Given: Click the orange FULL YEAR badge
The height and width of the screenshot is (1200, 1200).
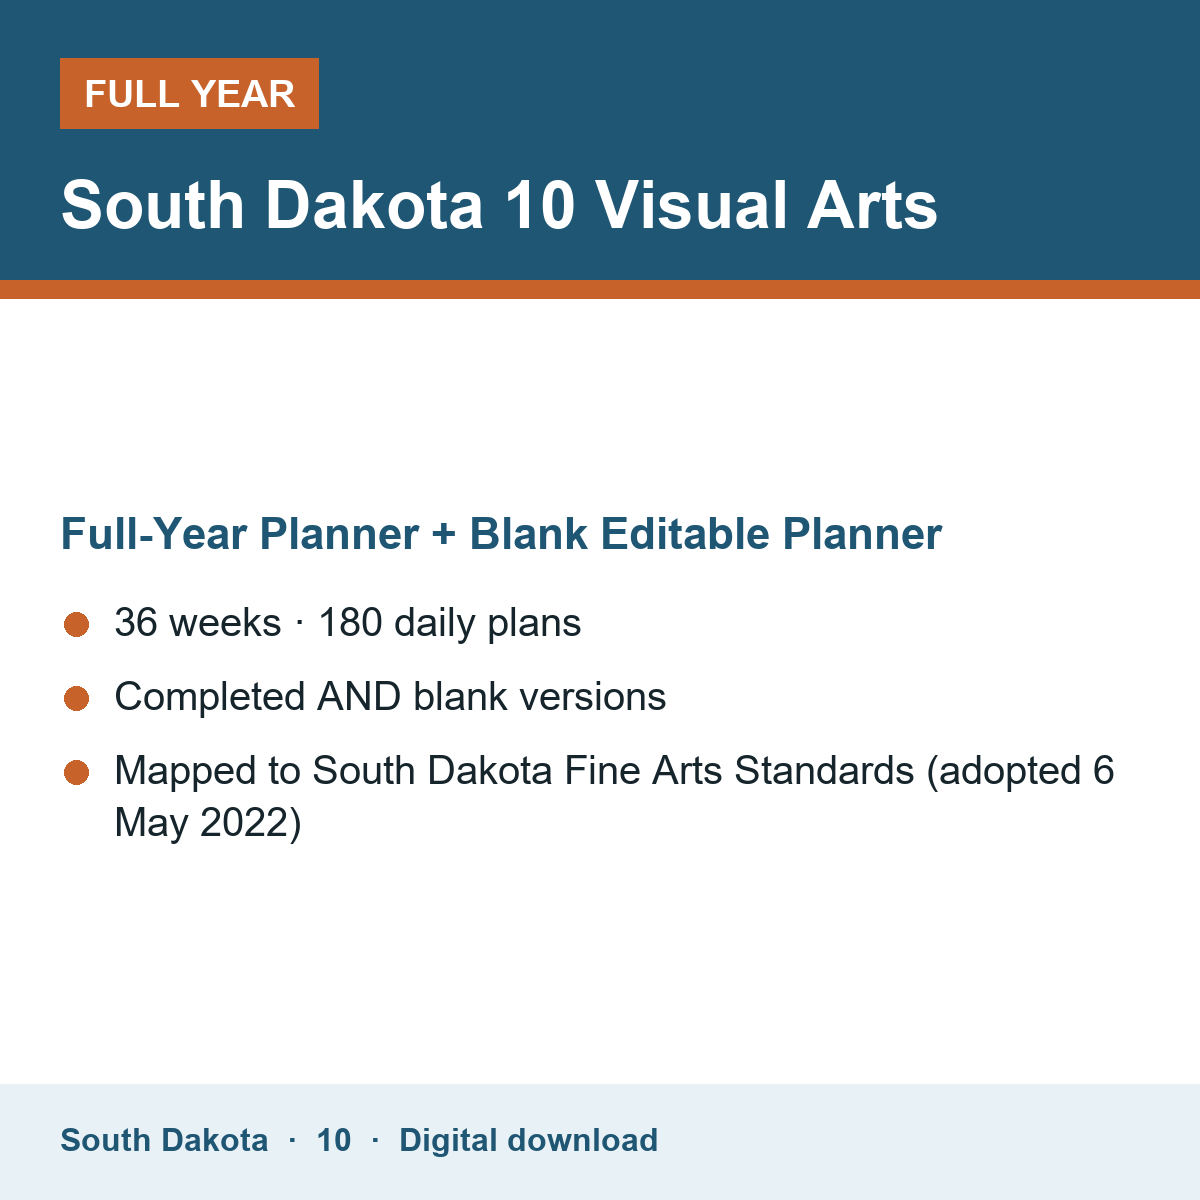Looking at the screenshot, I should click(x=189, y=93).
